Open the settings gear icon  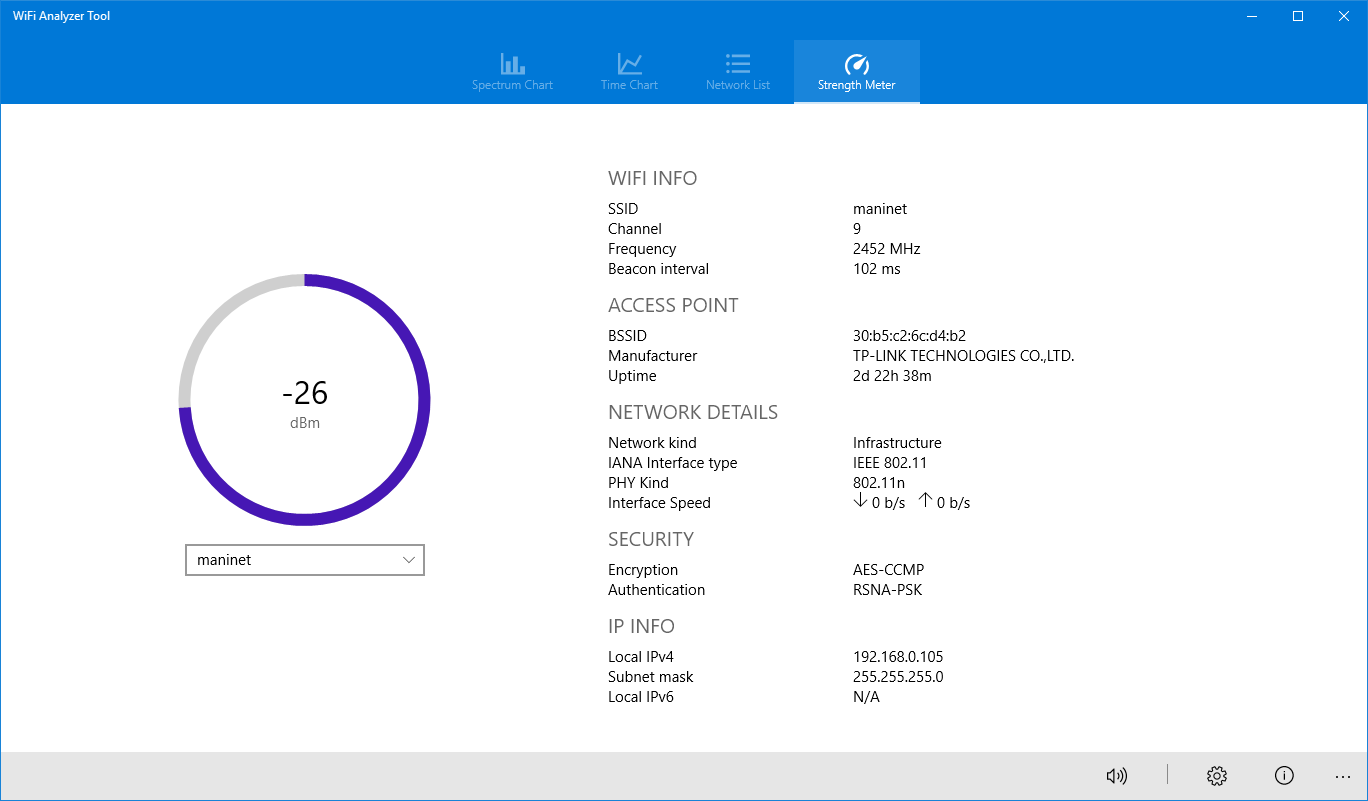point(1216,775)
